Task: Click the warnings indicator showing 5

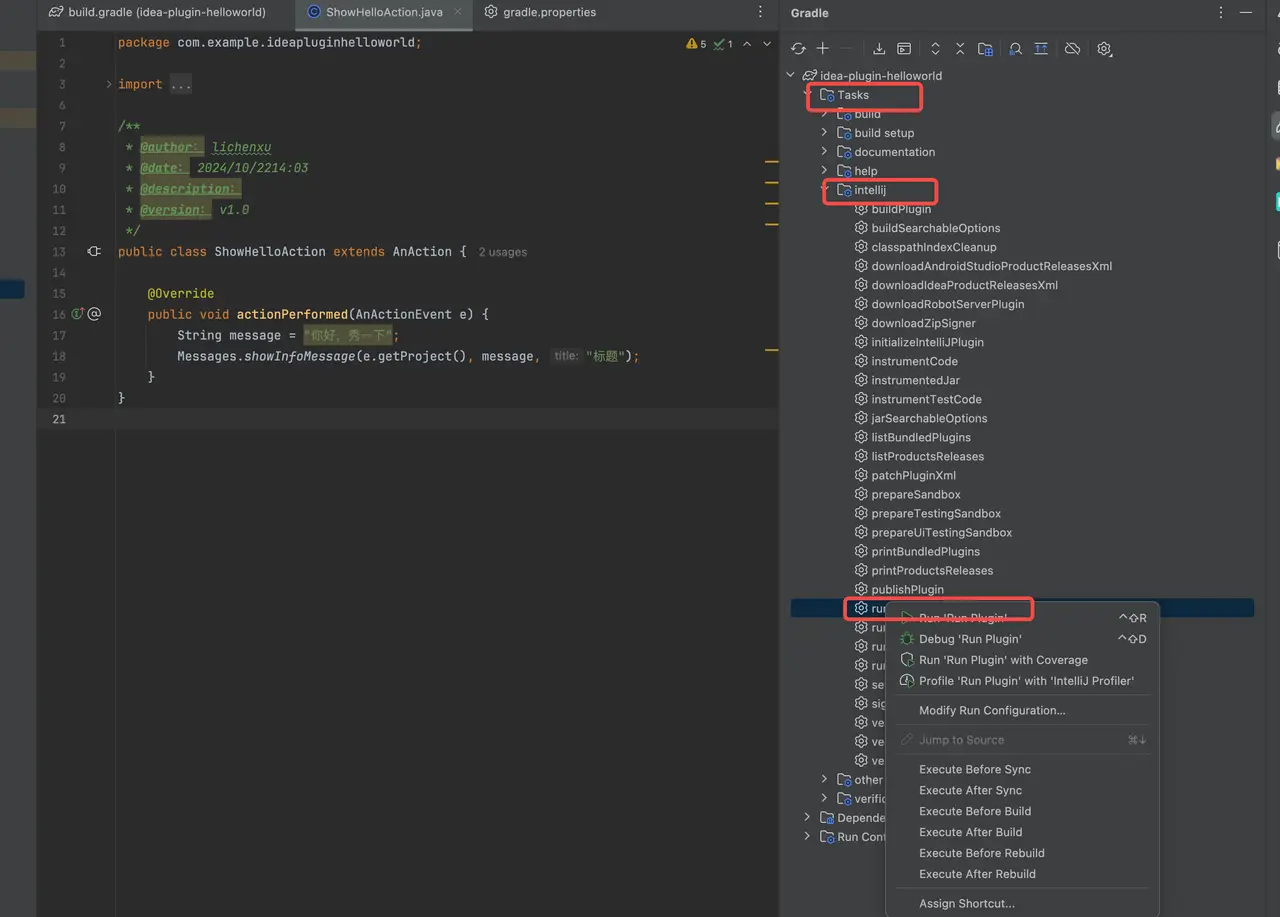Action: [696, 44]
